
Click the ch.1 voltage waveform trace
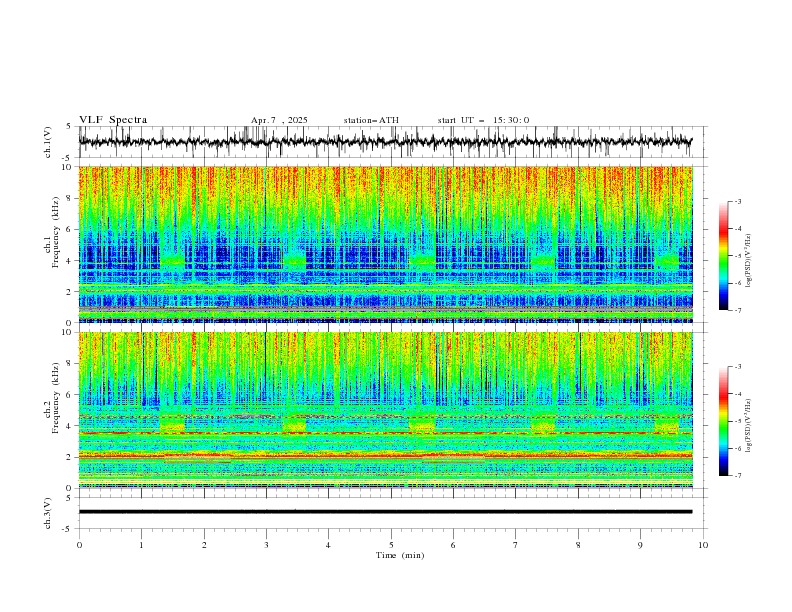[x=385, y=141]
